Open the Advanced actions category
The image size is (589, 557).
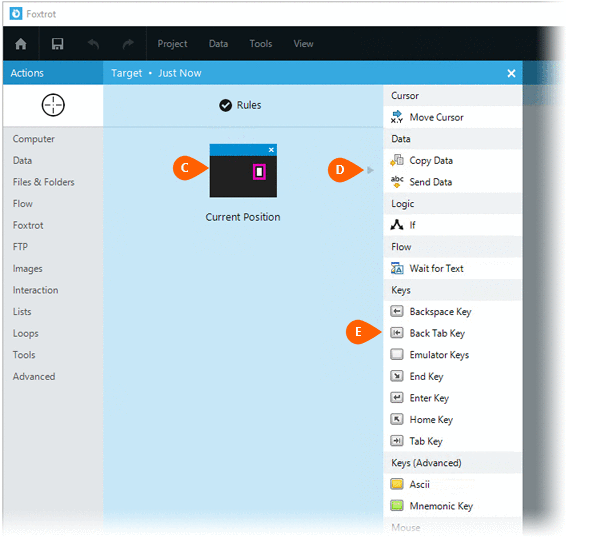(x=34, y=376)
